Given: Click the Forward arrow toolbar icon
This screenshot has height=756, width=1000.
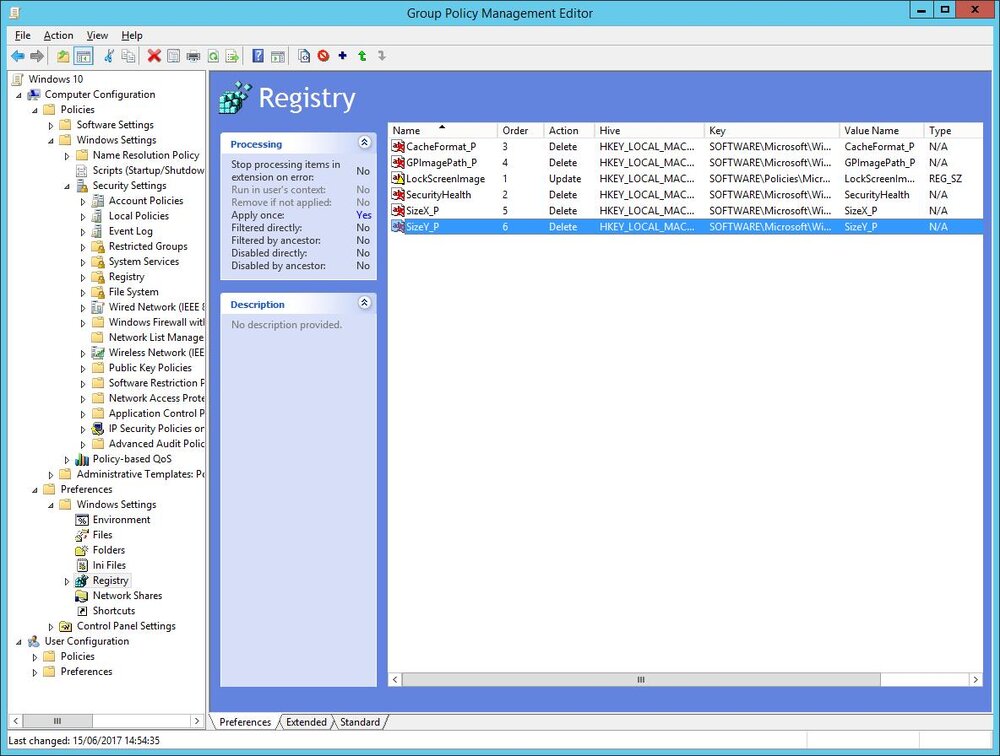Looking at the screenshot, I should tap(37, 56).
